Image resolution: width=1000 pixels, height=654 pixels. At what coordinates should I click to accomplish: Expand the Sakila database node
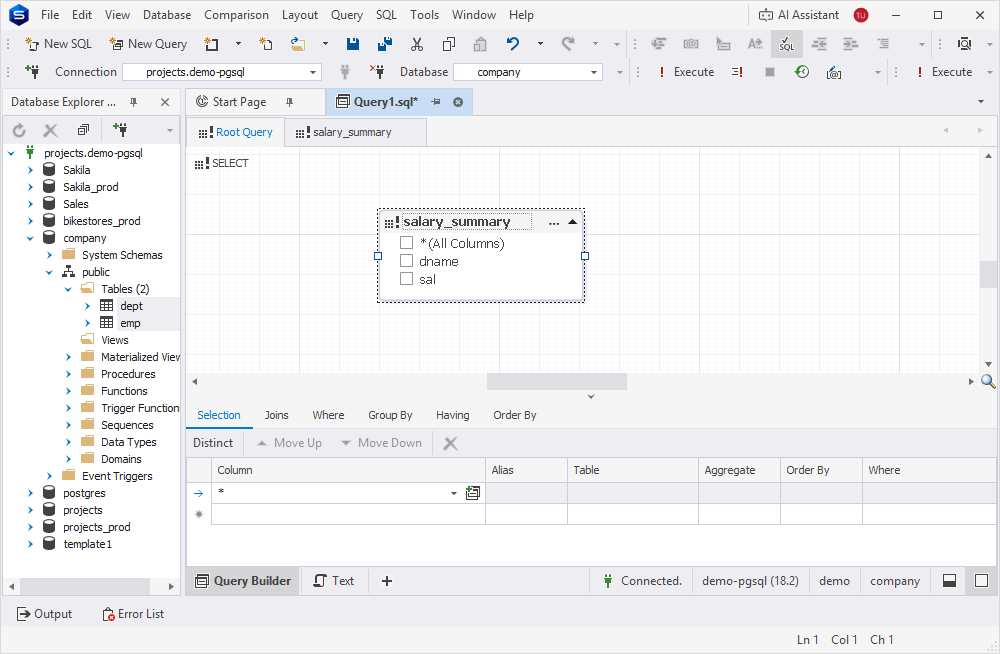pos(30,170)
